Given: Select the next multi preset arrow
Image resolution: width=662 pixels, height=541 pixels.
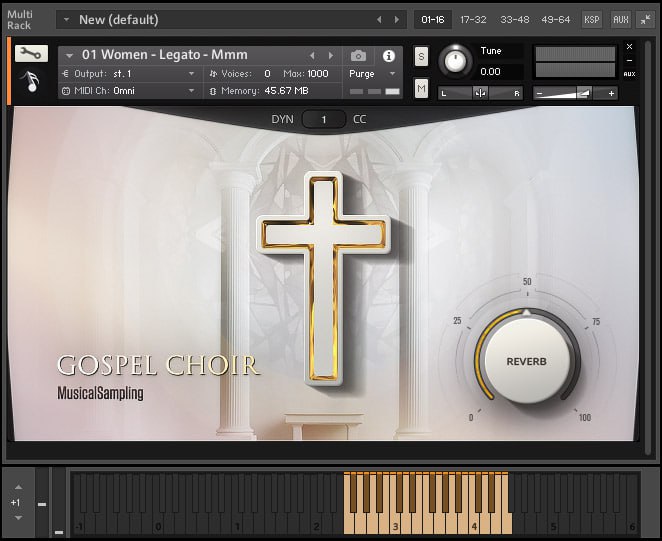Looking at the screenshot, I should tap(396, 19).
